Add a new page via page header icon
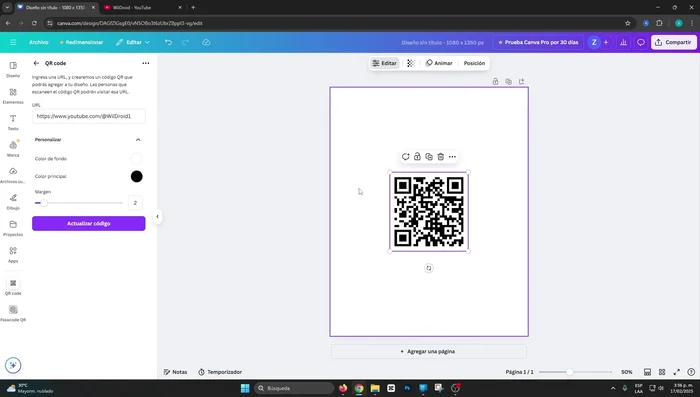Viewport: 700px width, 397px height. tap(521, 81)
